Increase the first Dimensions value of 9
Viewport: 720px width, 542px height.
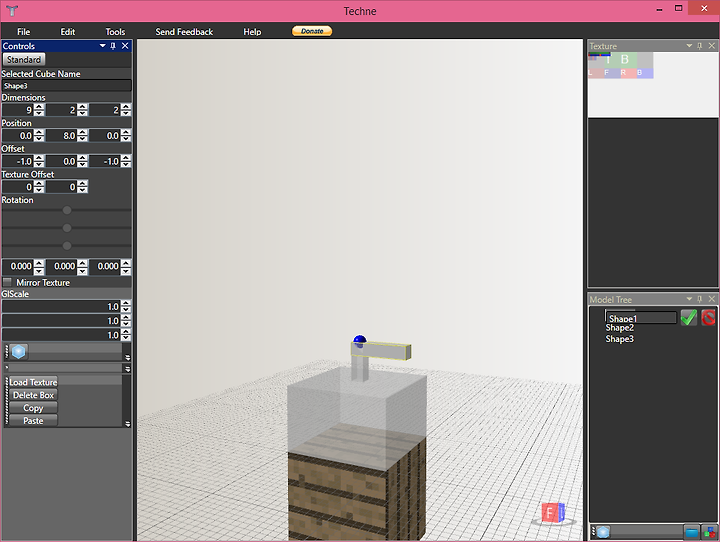pyautogui.click(x=39, y=107)
